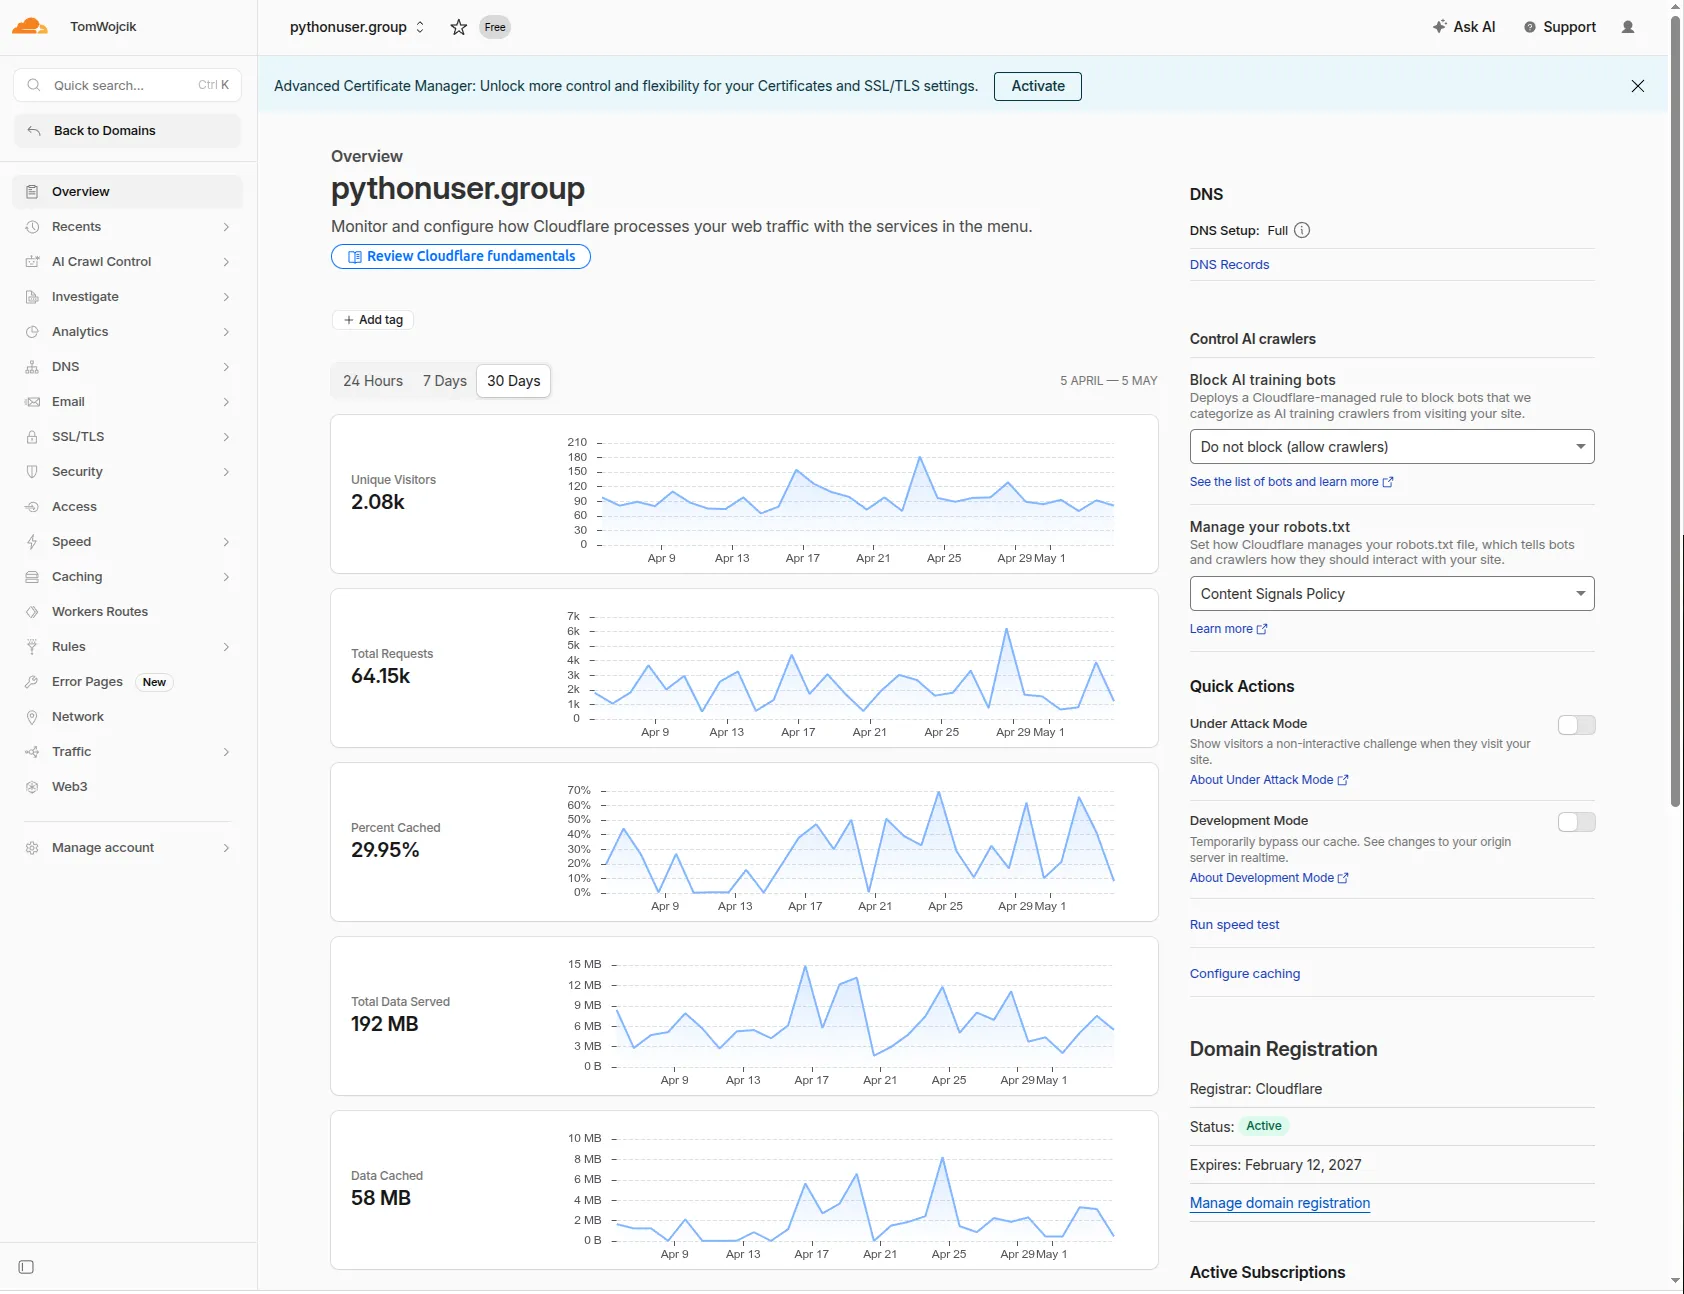Click the DNS sidebar icon
The height and width of the screenshot is (1294, 1684).
click(32, 367)
